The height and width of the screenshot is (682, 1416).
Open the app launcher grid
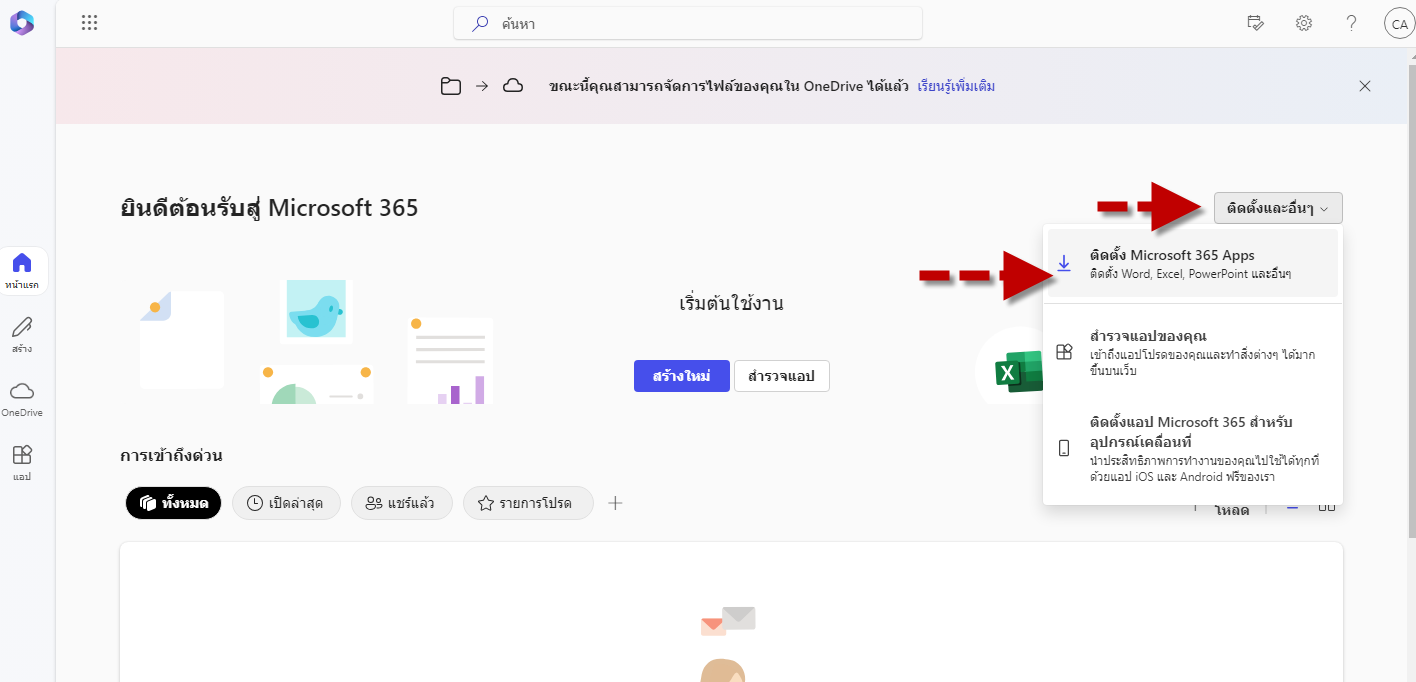[x=89, y=23]
